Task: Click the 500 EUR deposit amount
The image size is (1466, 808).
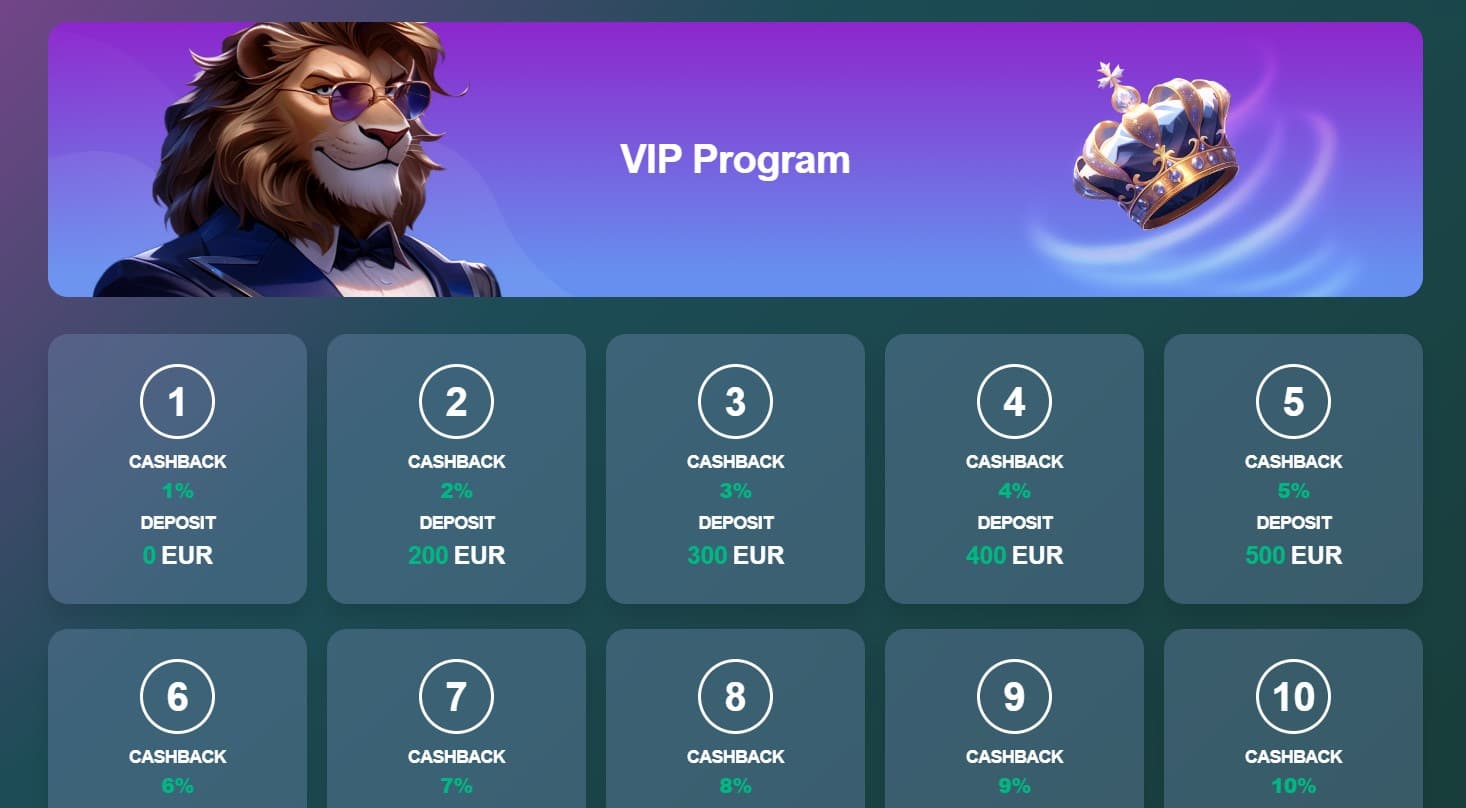Action: coord(1293,555)
